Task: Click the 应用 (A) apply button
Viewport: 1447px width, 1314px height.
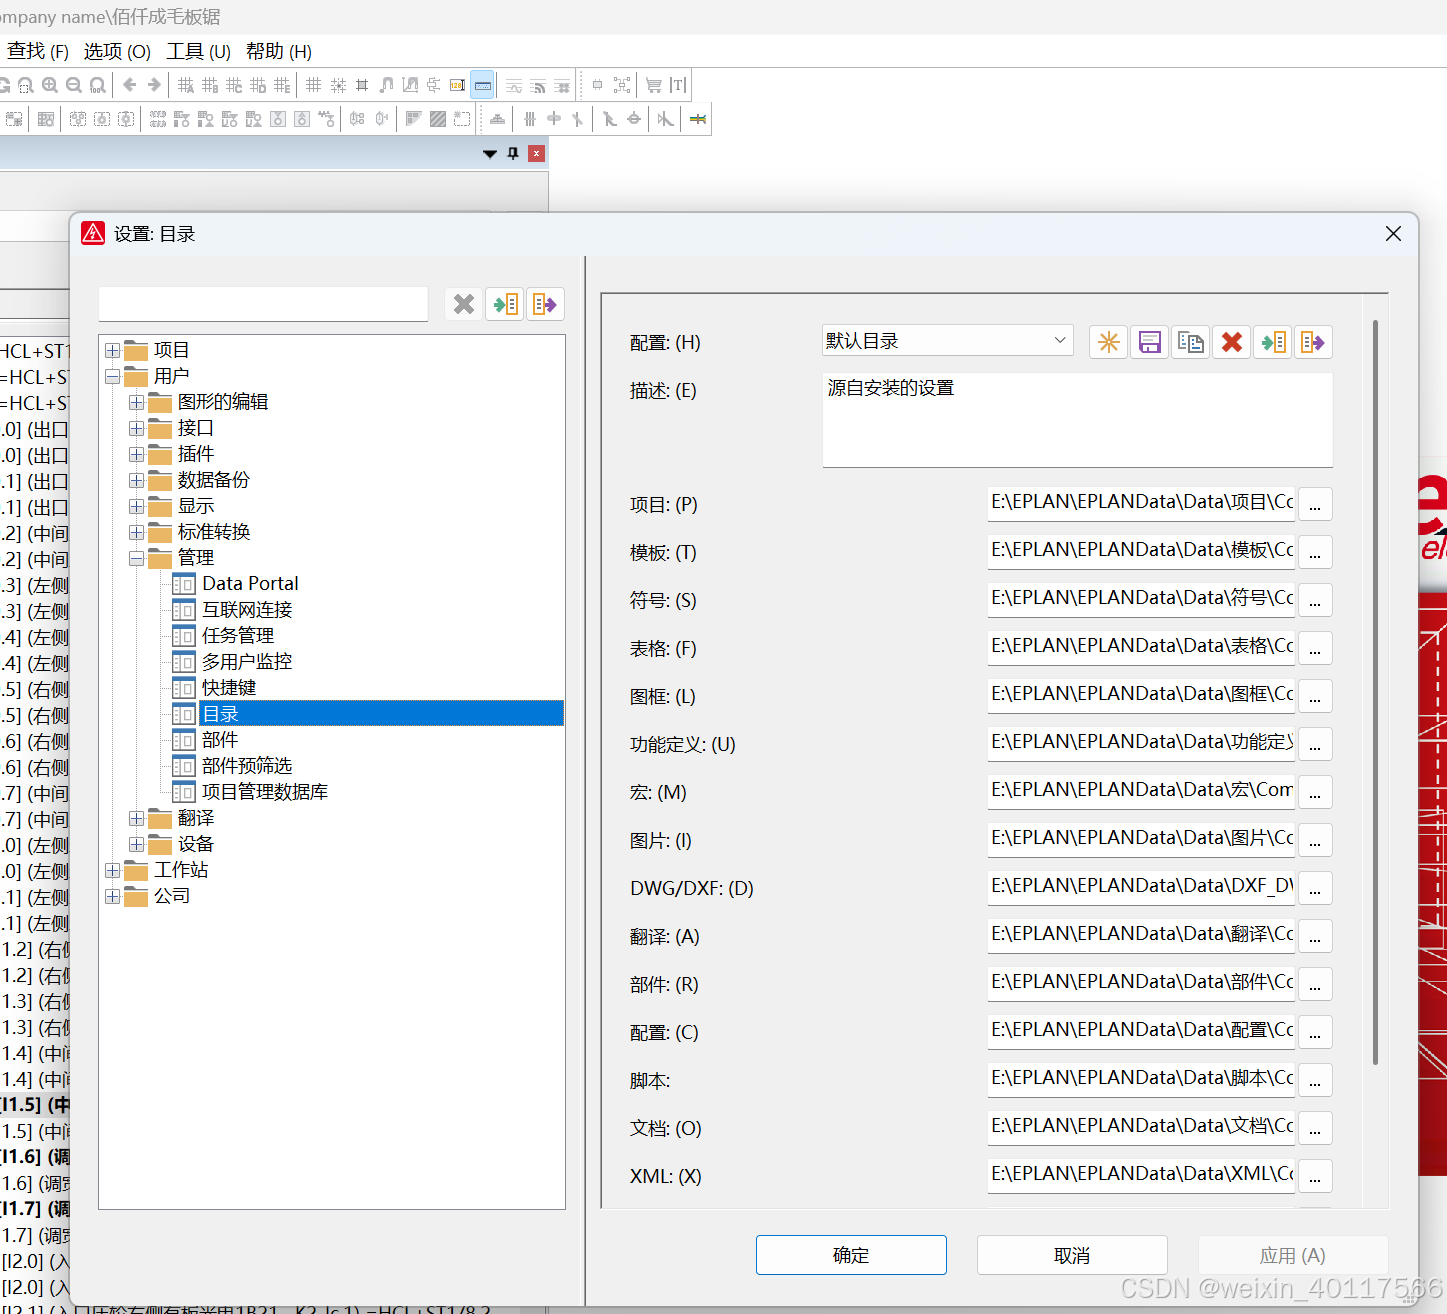Action: point(1293,1255)
